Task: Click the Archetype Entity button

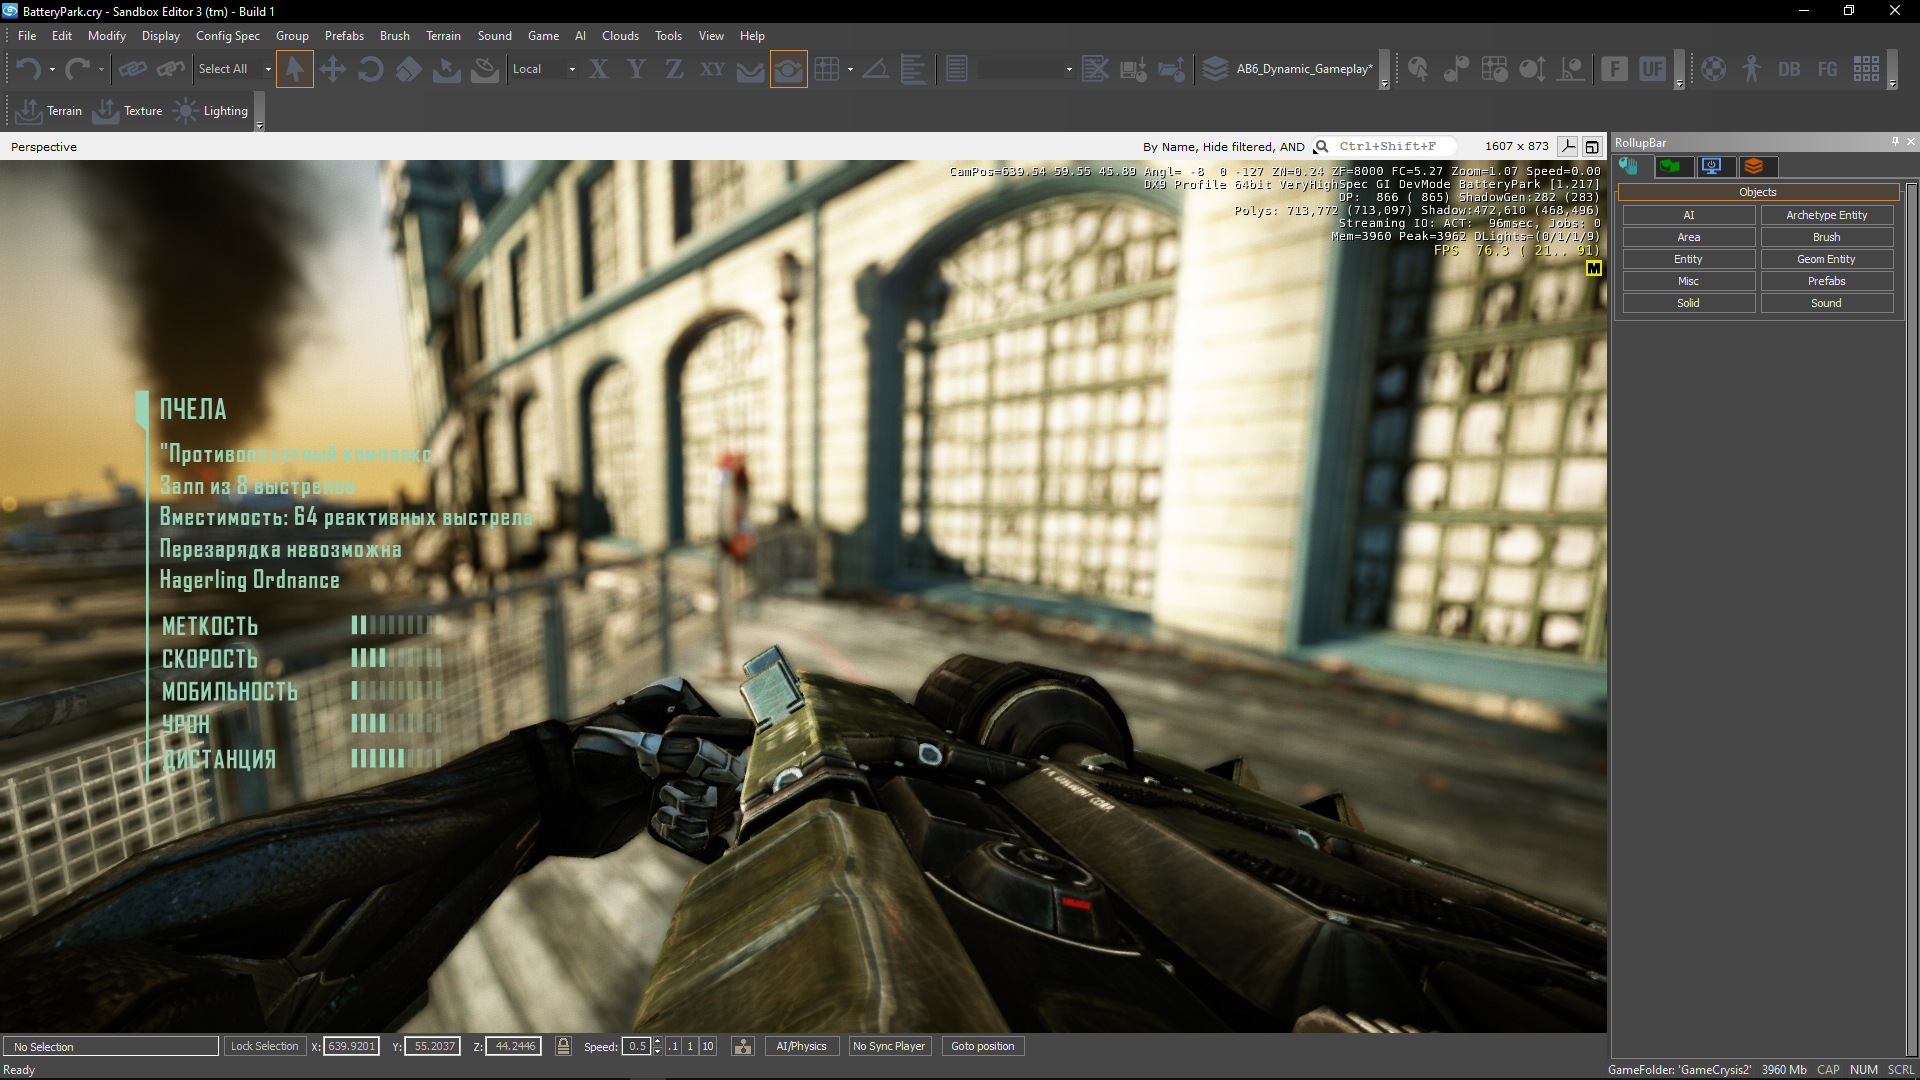Action: [1826, 215]
